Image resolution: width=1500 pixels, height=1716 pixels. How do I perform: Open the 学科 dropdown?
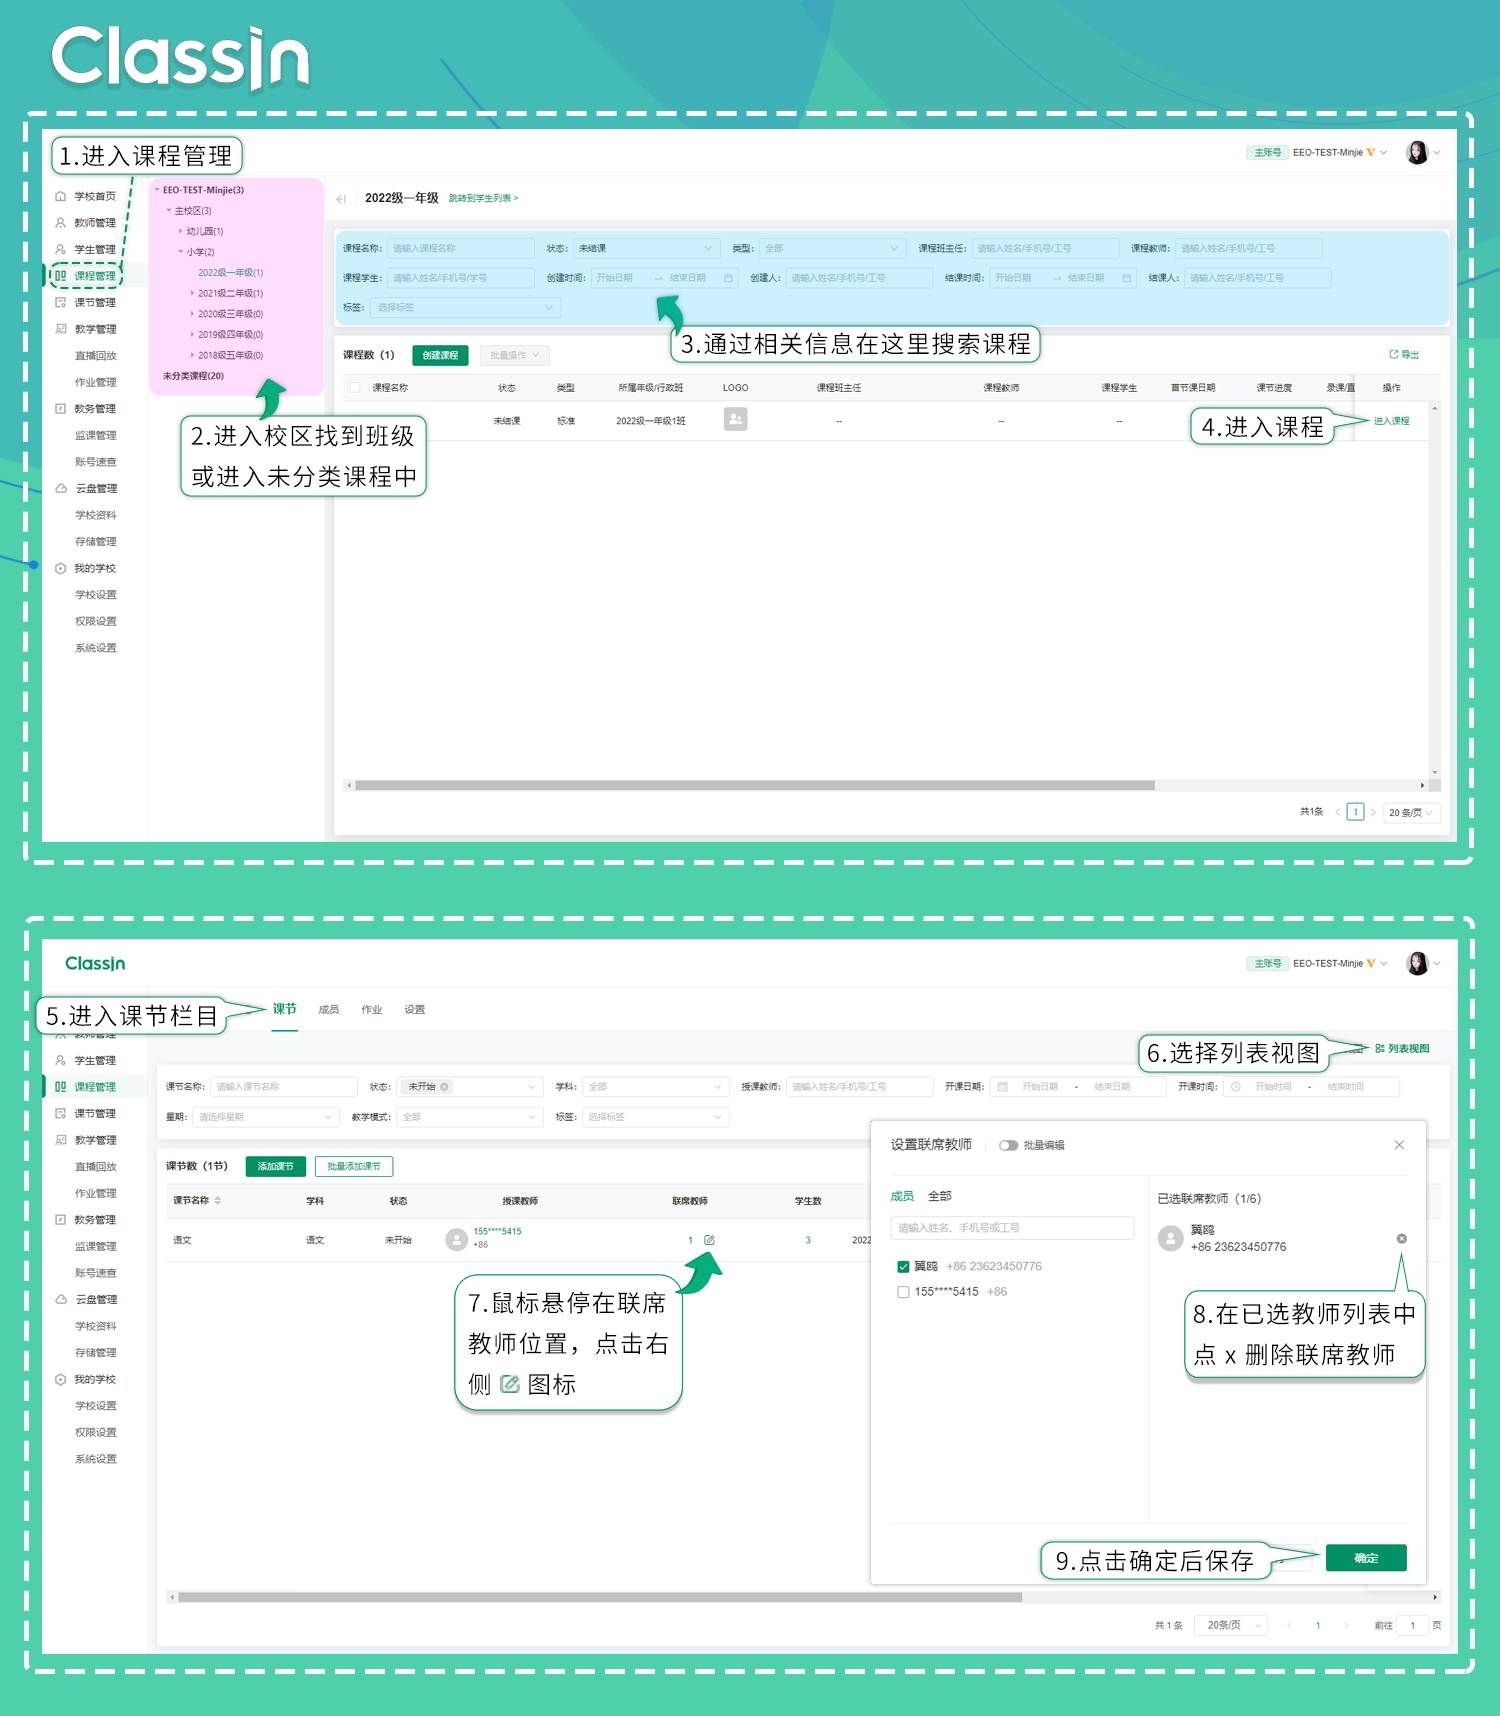pos(656,1086)
